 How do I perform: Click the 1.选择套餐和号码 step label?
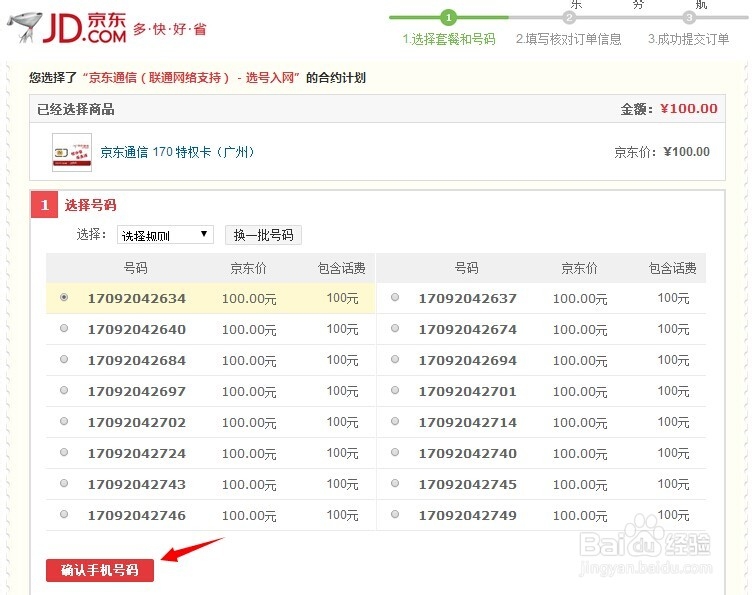pos(449,39)
